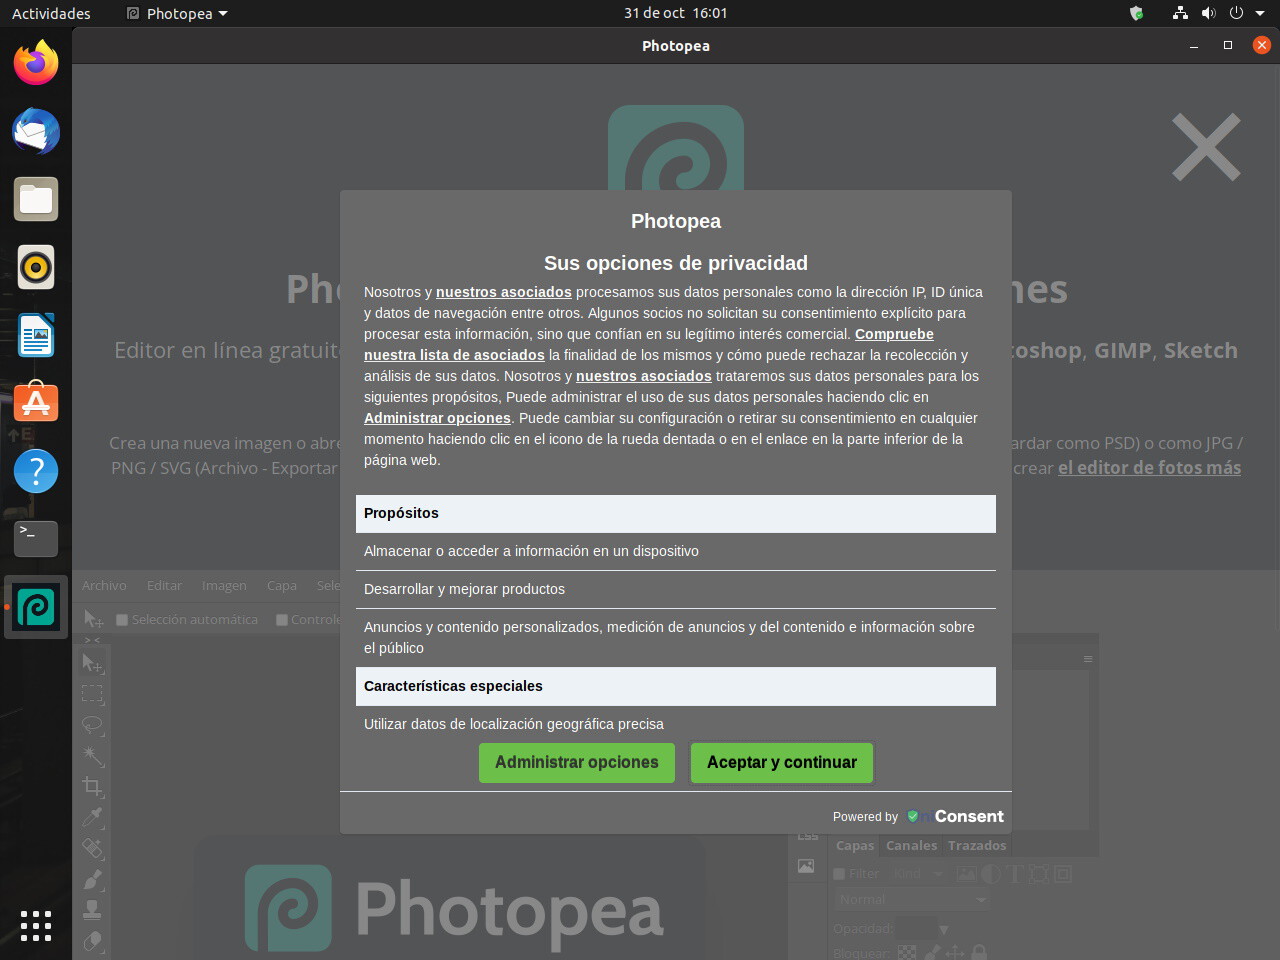
Task: Open the image panel icon in side strip
Action: click(x=806, y=866)
